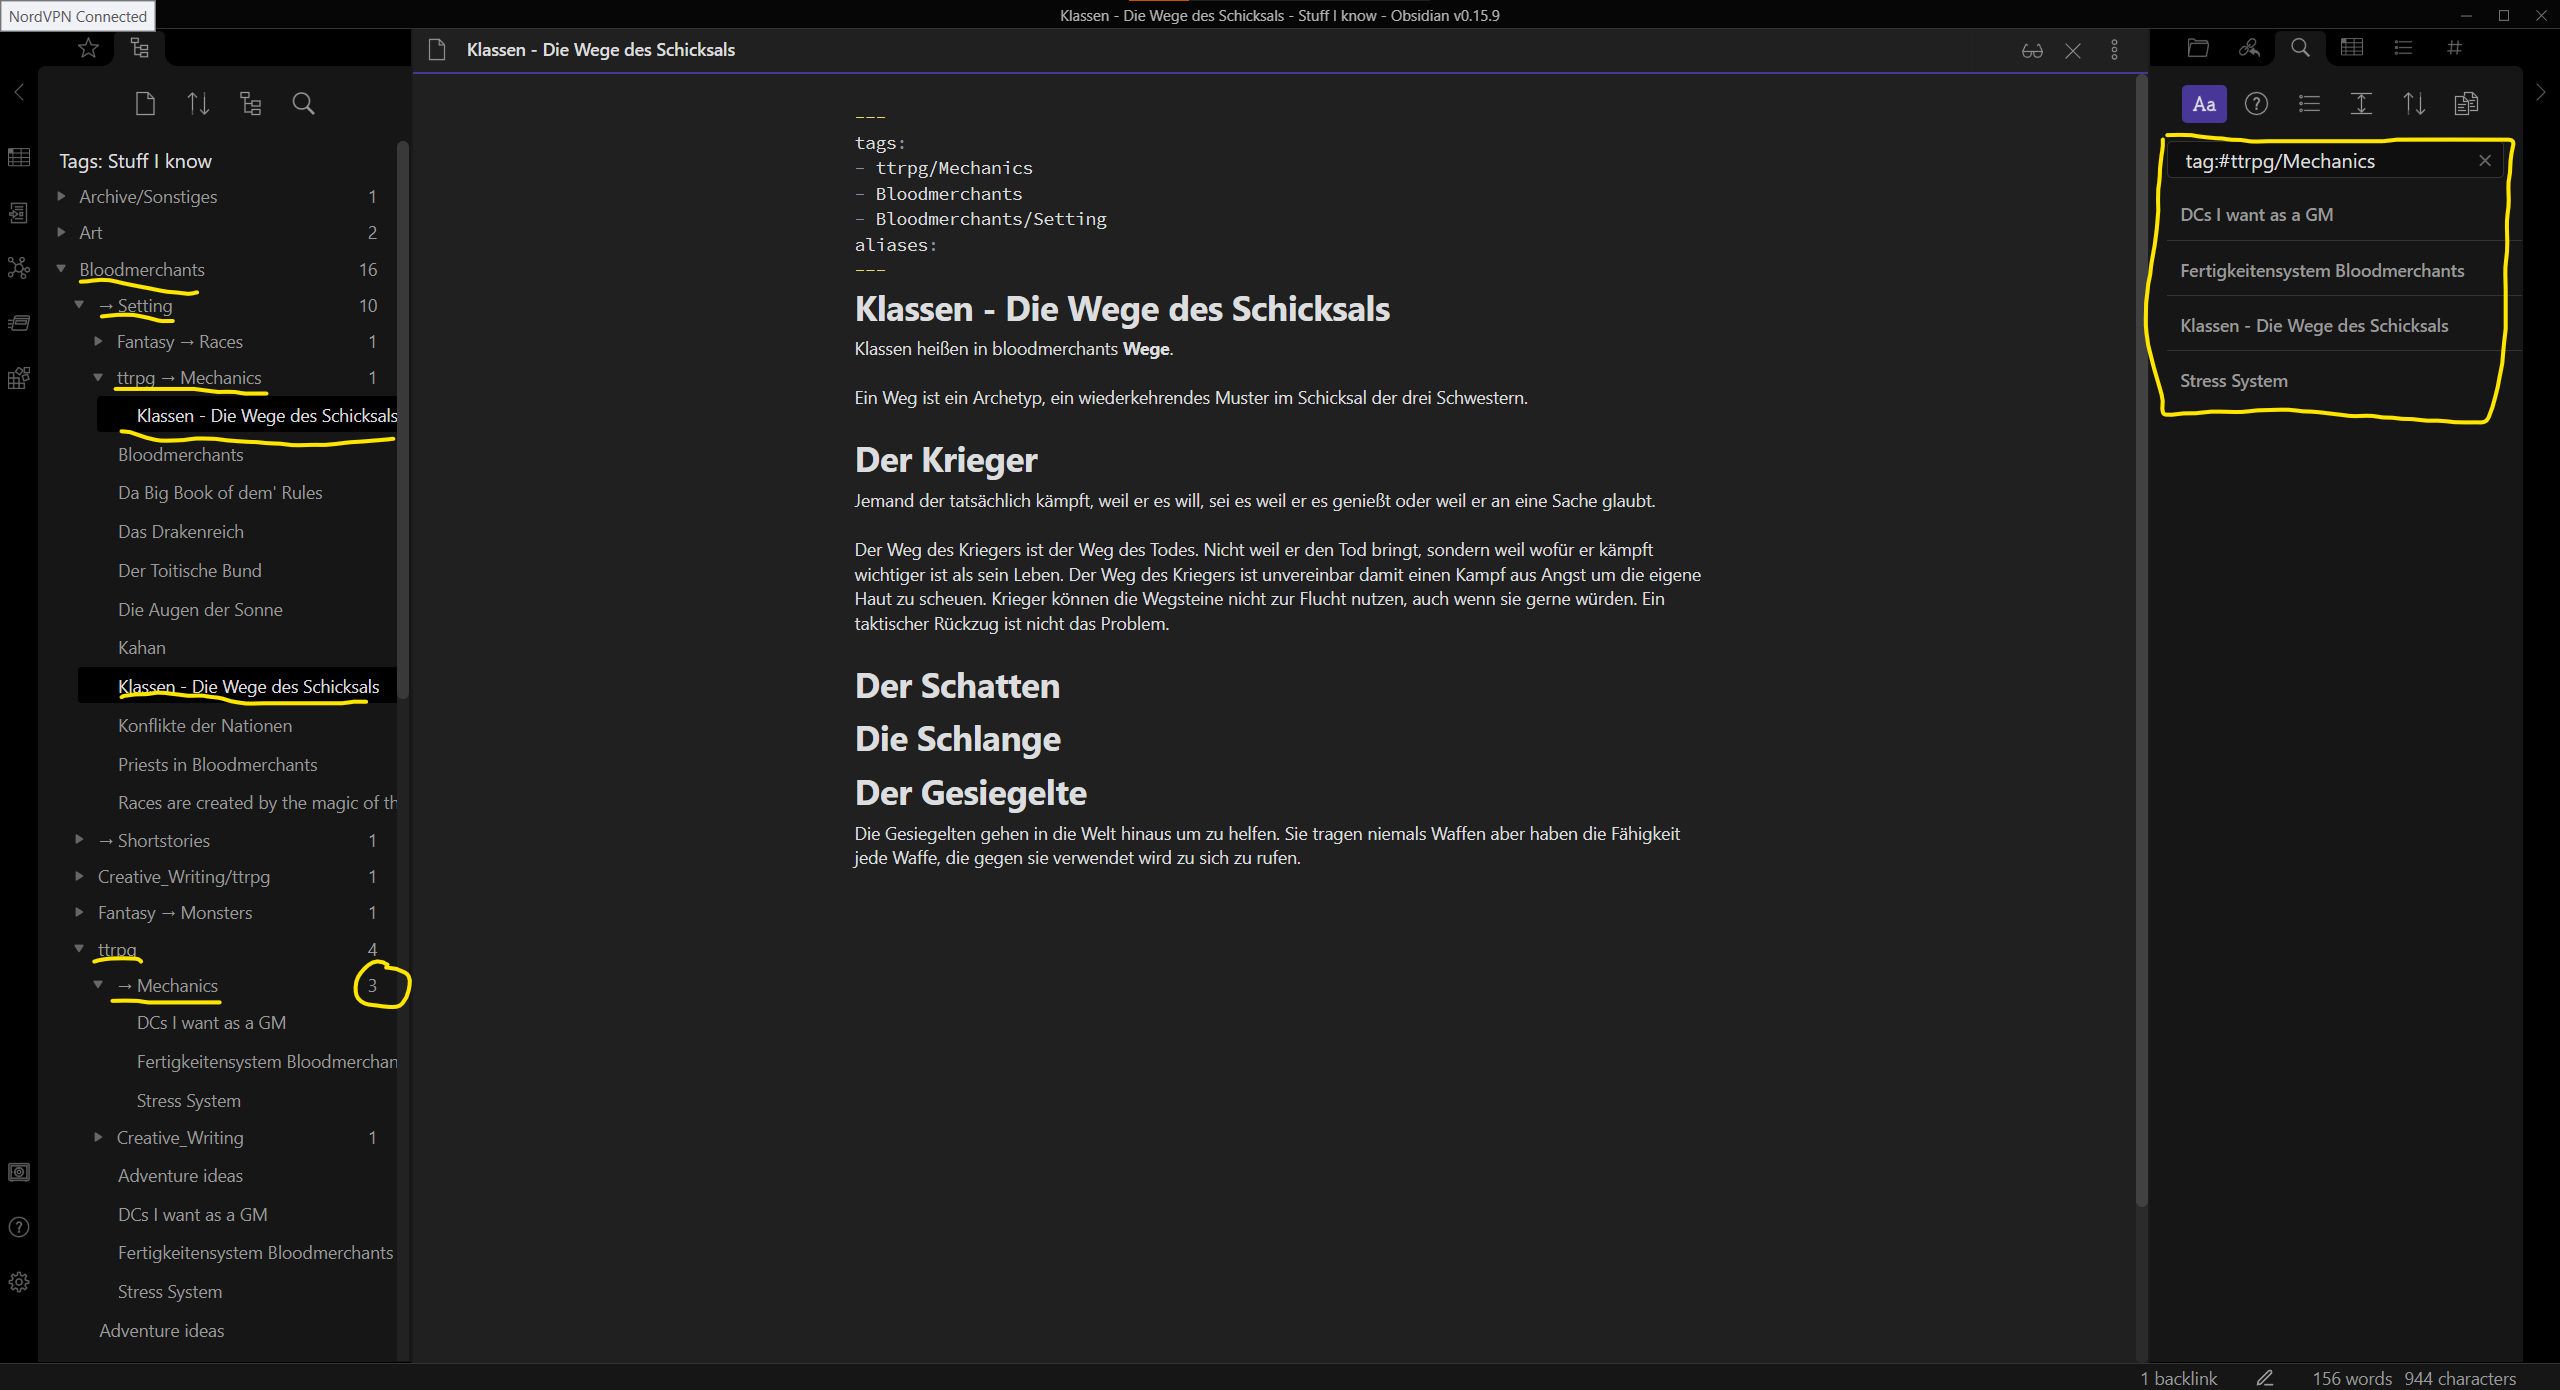Copy search results using the copy icon
This screenshot has height=1390, width=2560.
coord(2467,103)
